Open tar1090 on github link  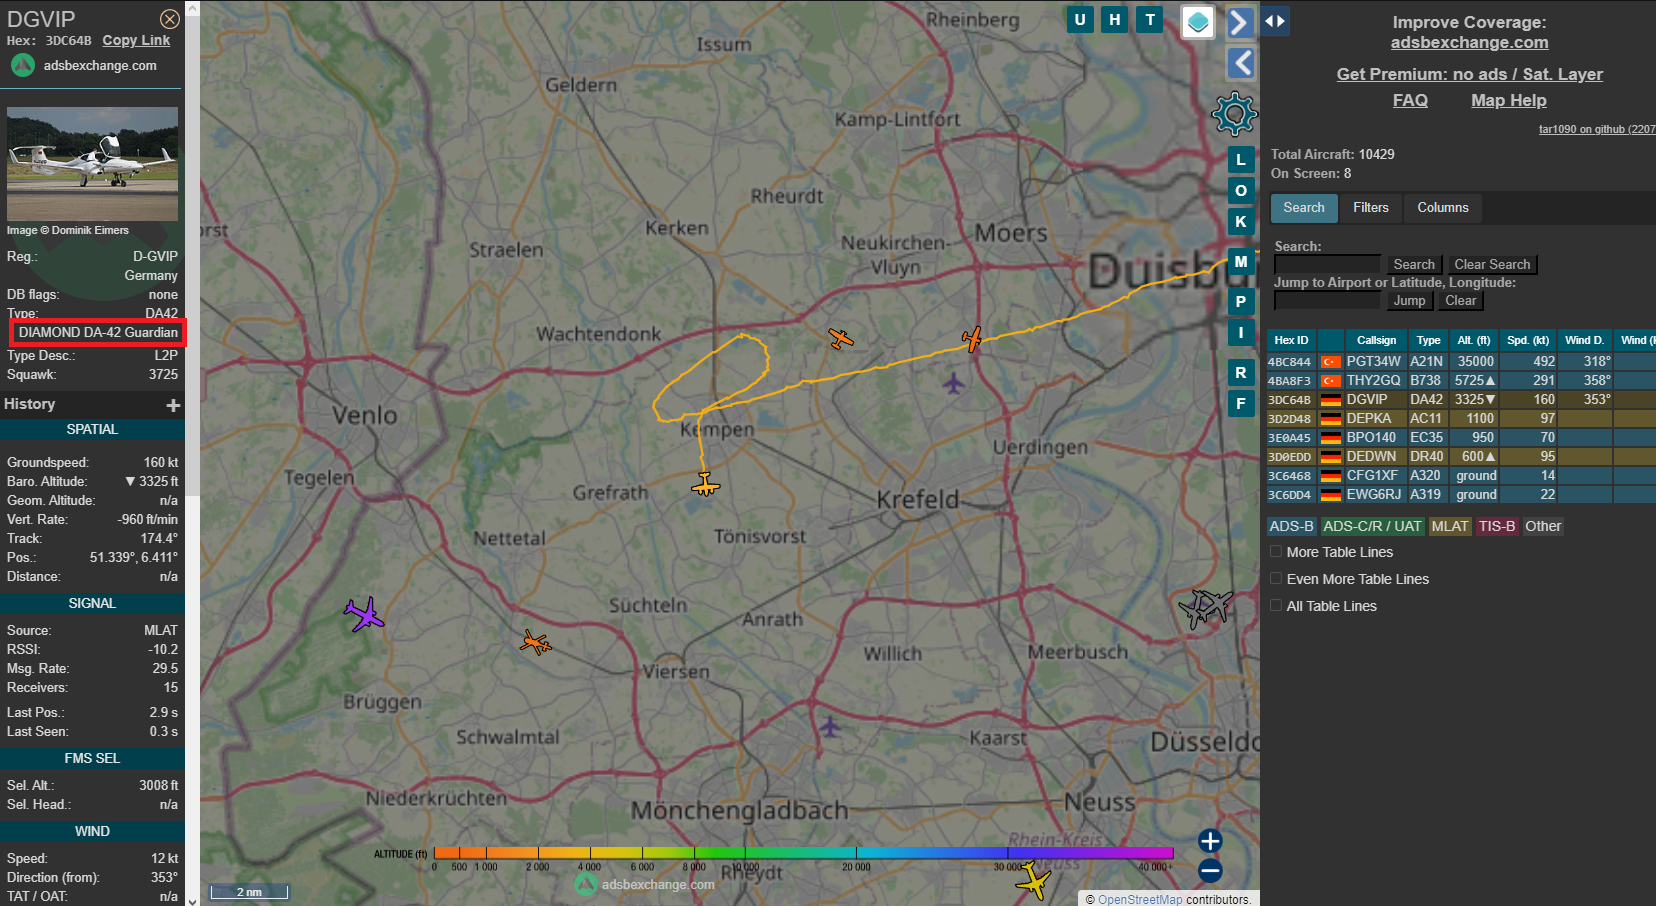pyautogui.click(x=1596, y=129)
